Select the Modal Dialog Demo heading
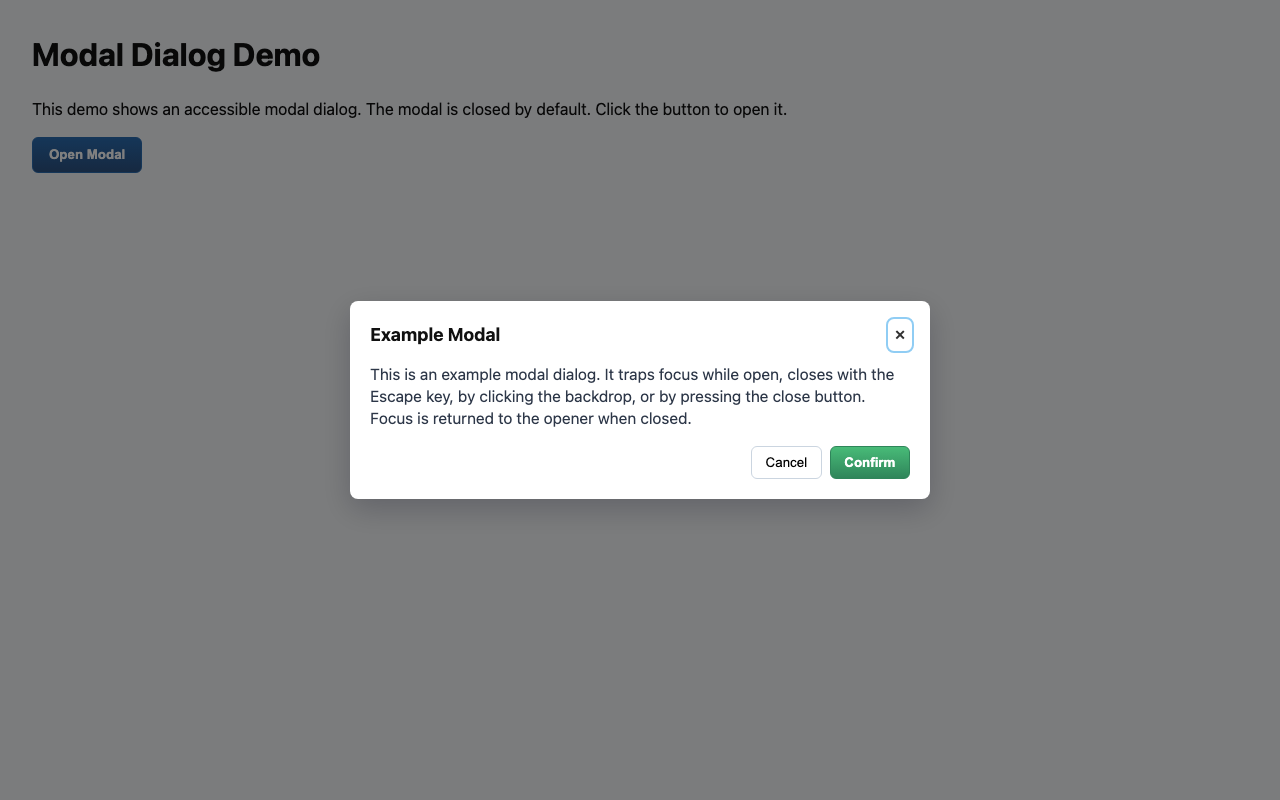Viewport: 1280px width, 800px height. coord(175,55)
